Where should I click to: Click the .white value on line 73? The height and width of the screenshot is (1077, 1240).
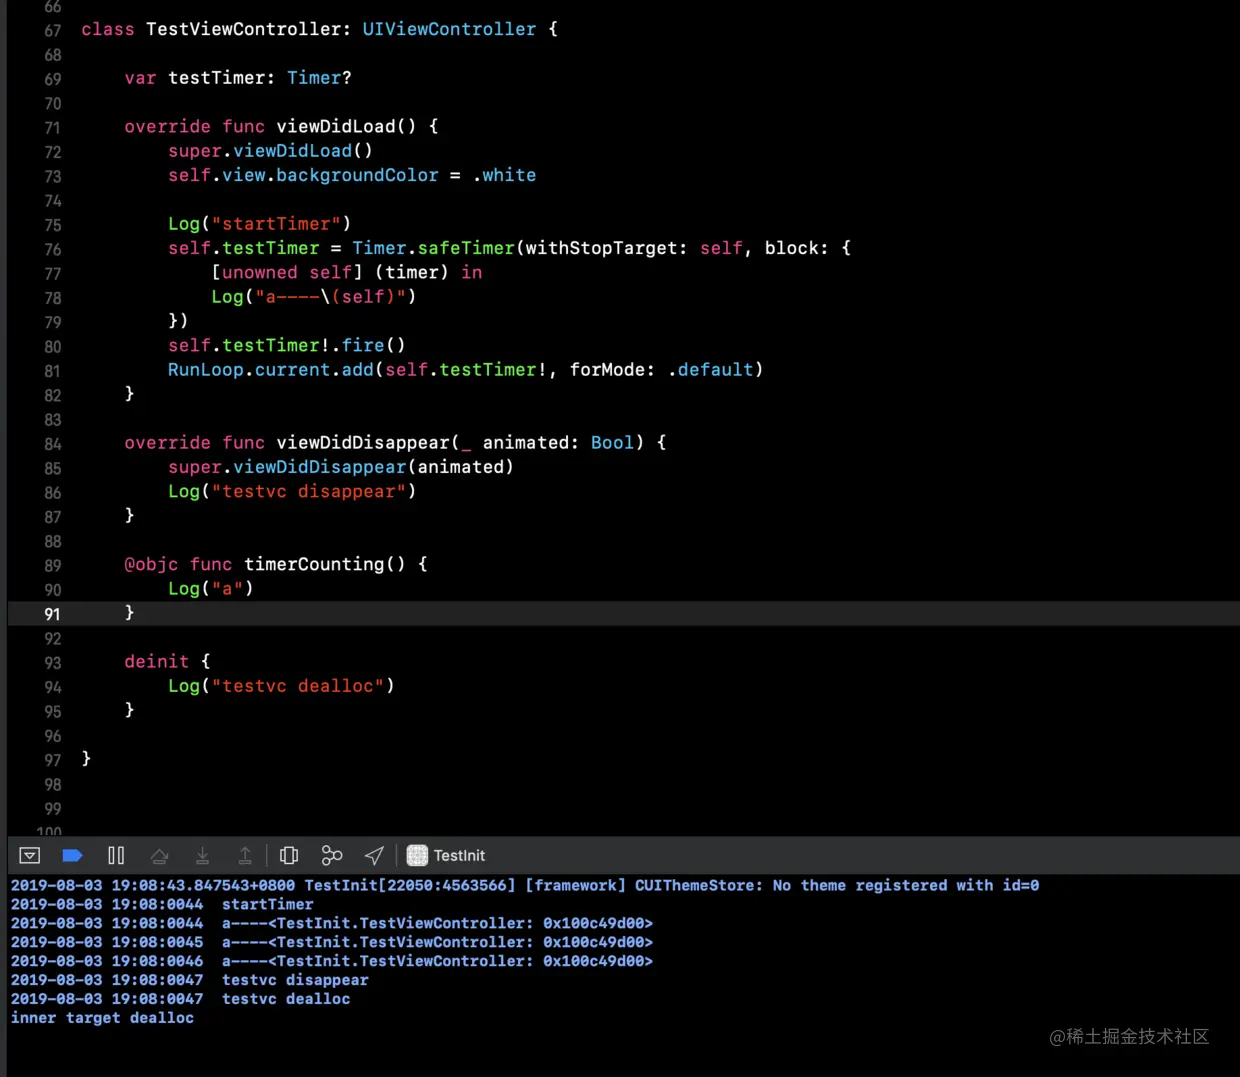point(504,175)
